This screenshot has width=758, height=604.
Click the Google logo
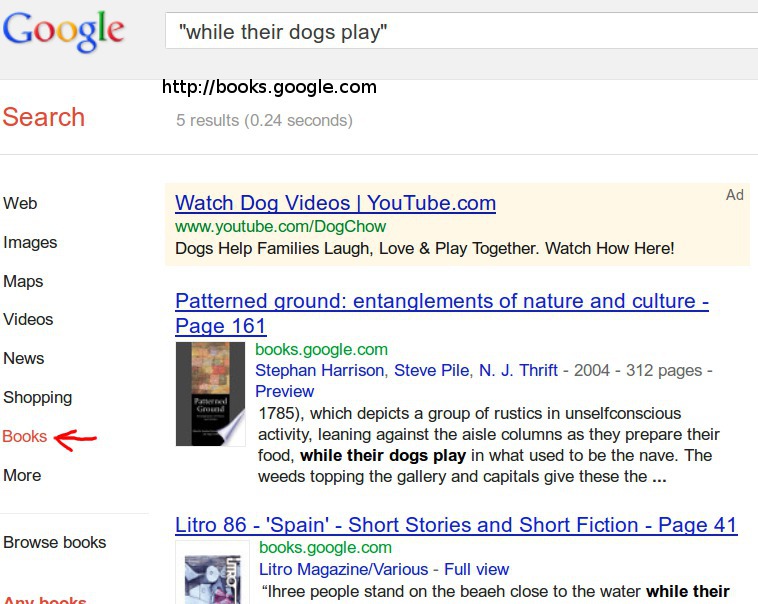tap(63, 31)
